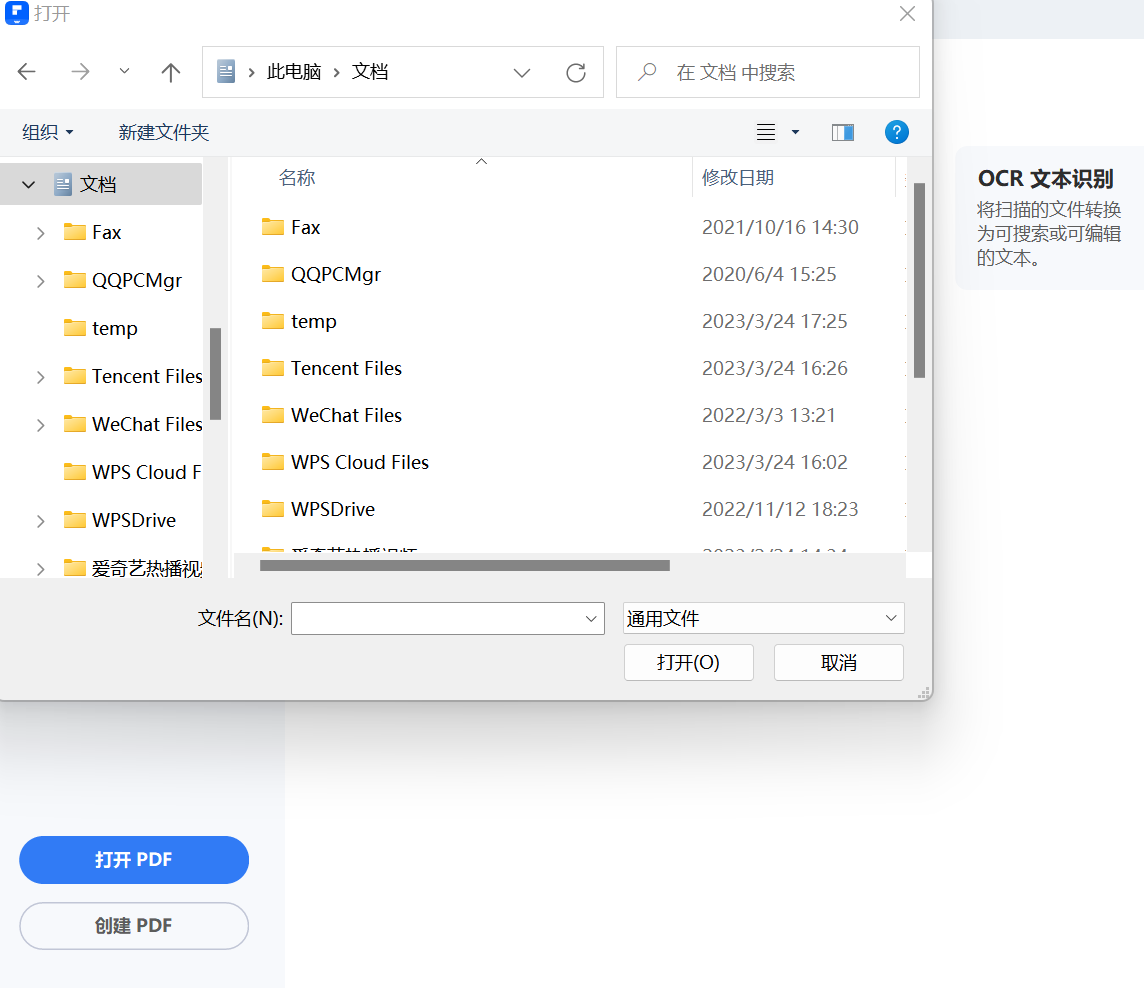This screenshot has height=988, width=1144.
Task: Refresh the 文档 folder listing
Action: (576, 72)
